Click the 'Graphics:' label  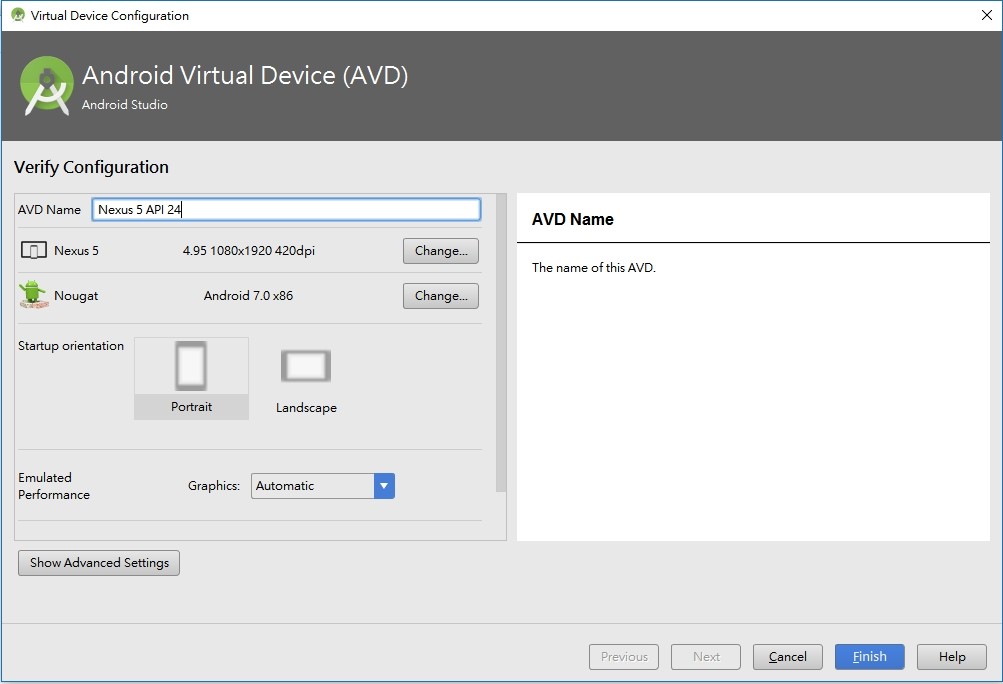tap(214, 486)
